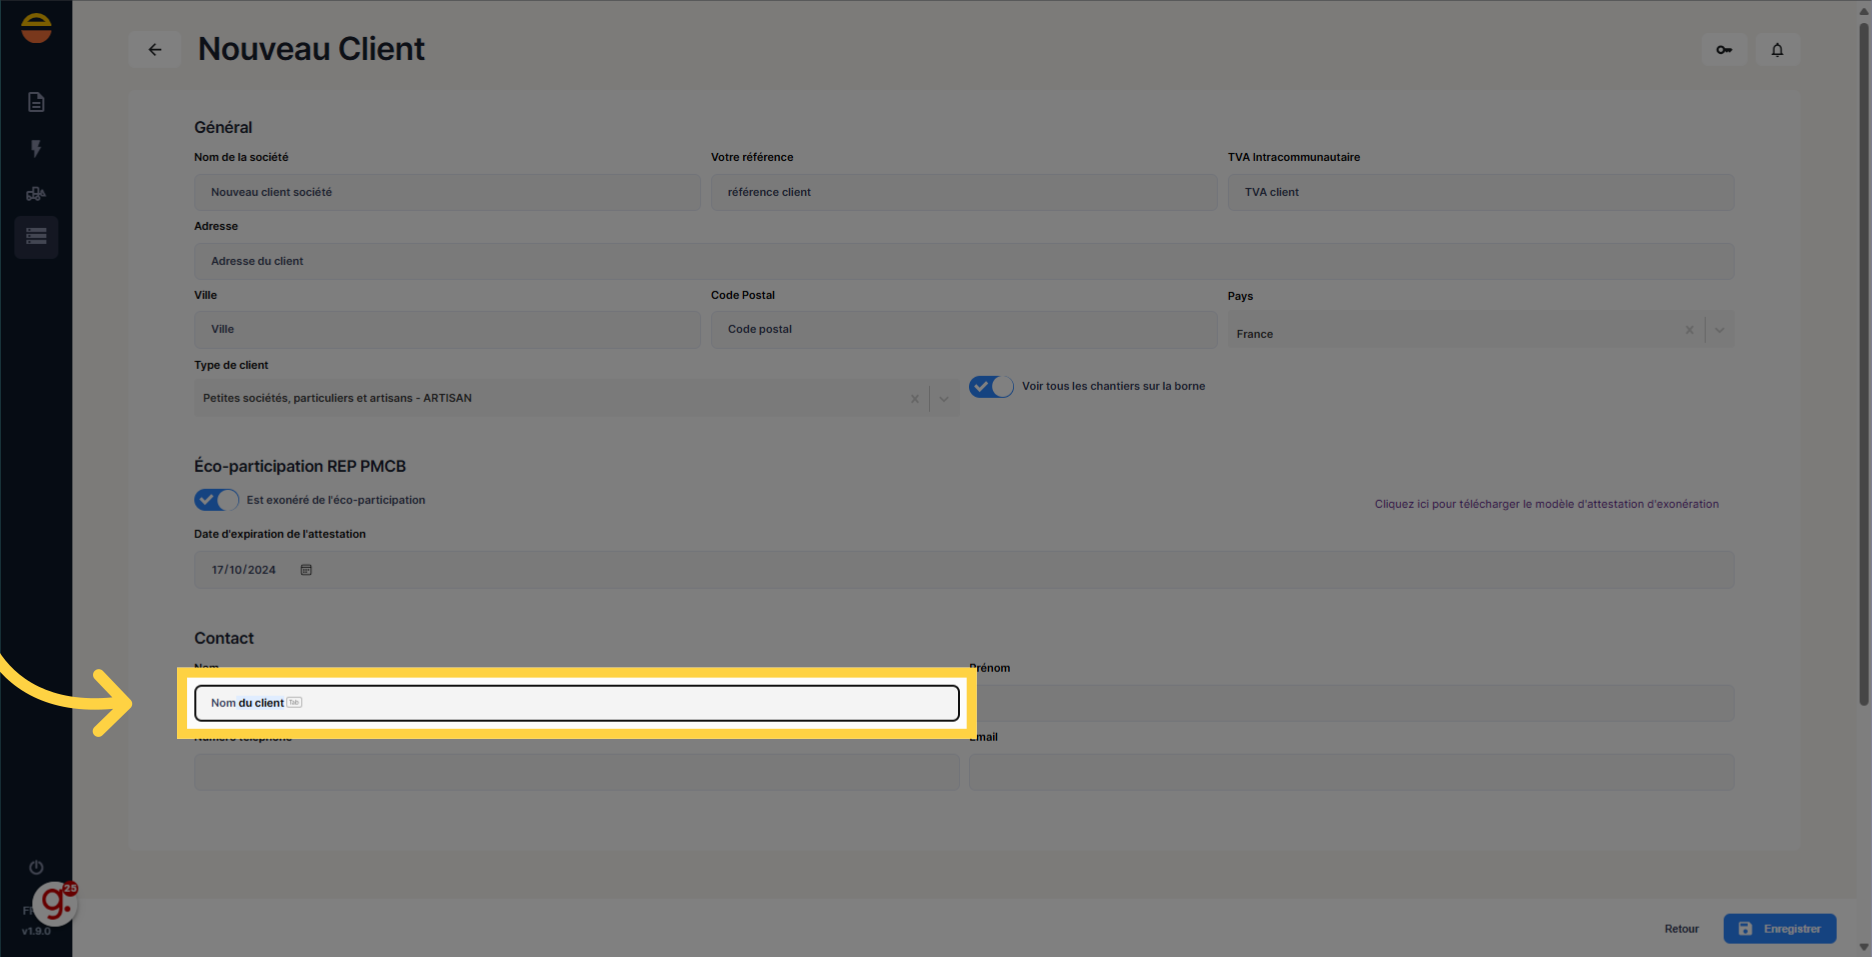This screenshot has width=1872, height=957.
Task: Click the power/logout icon at bottom left
Action: pos(36,867)
